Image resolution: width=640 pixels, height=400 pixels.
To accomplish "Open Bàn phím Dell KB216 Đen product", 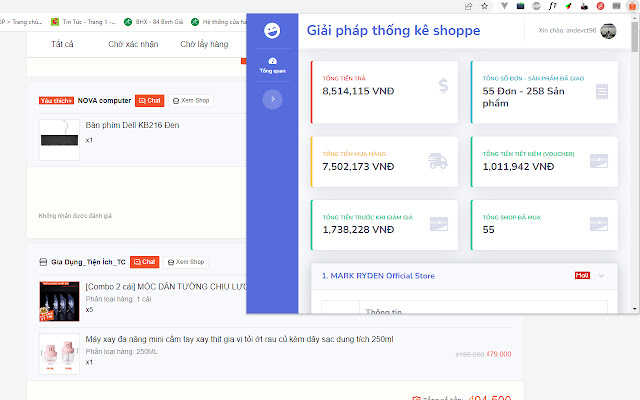I will click(x=132, y=125).
